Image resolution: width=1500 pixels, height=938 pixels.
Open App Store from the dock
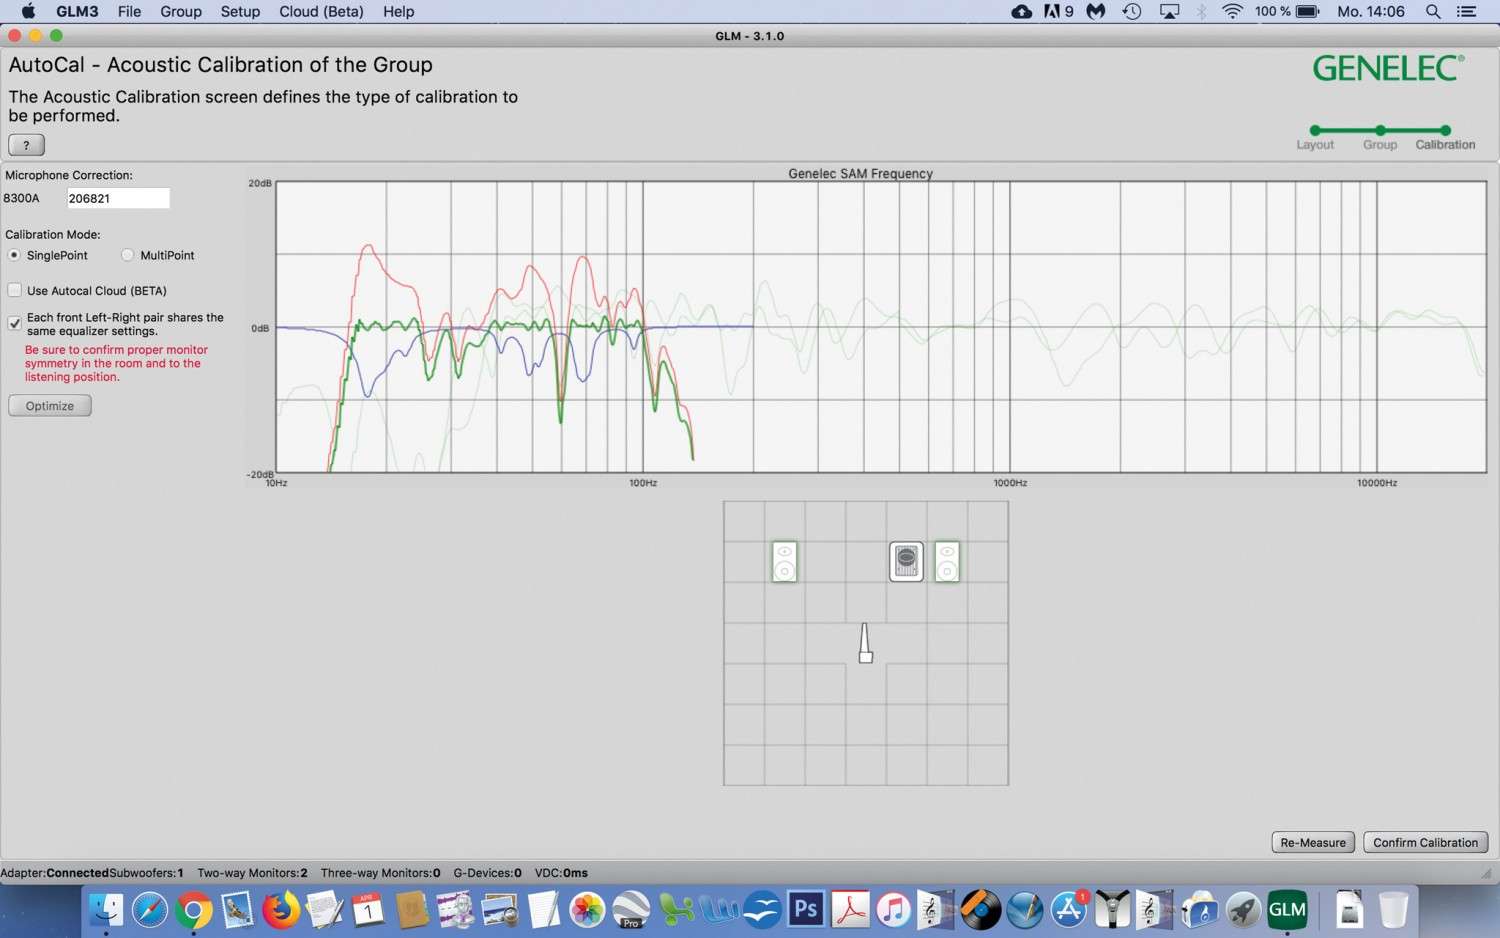point(1068,910)
